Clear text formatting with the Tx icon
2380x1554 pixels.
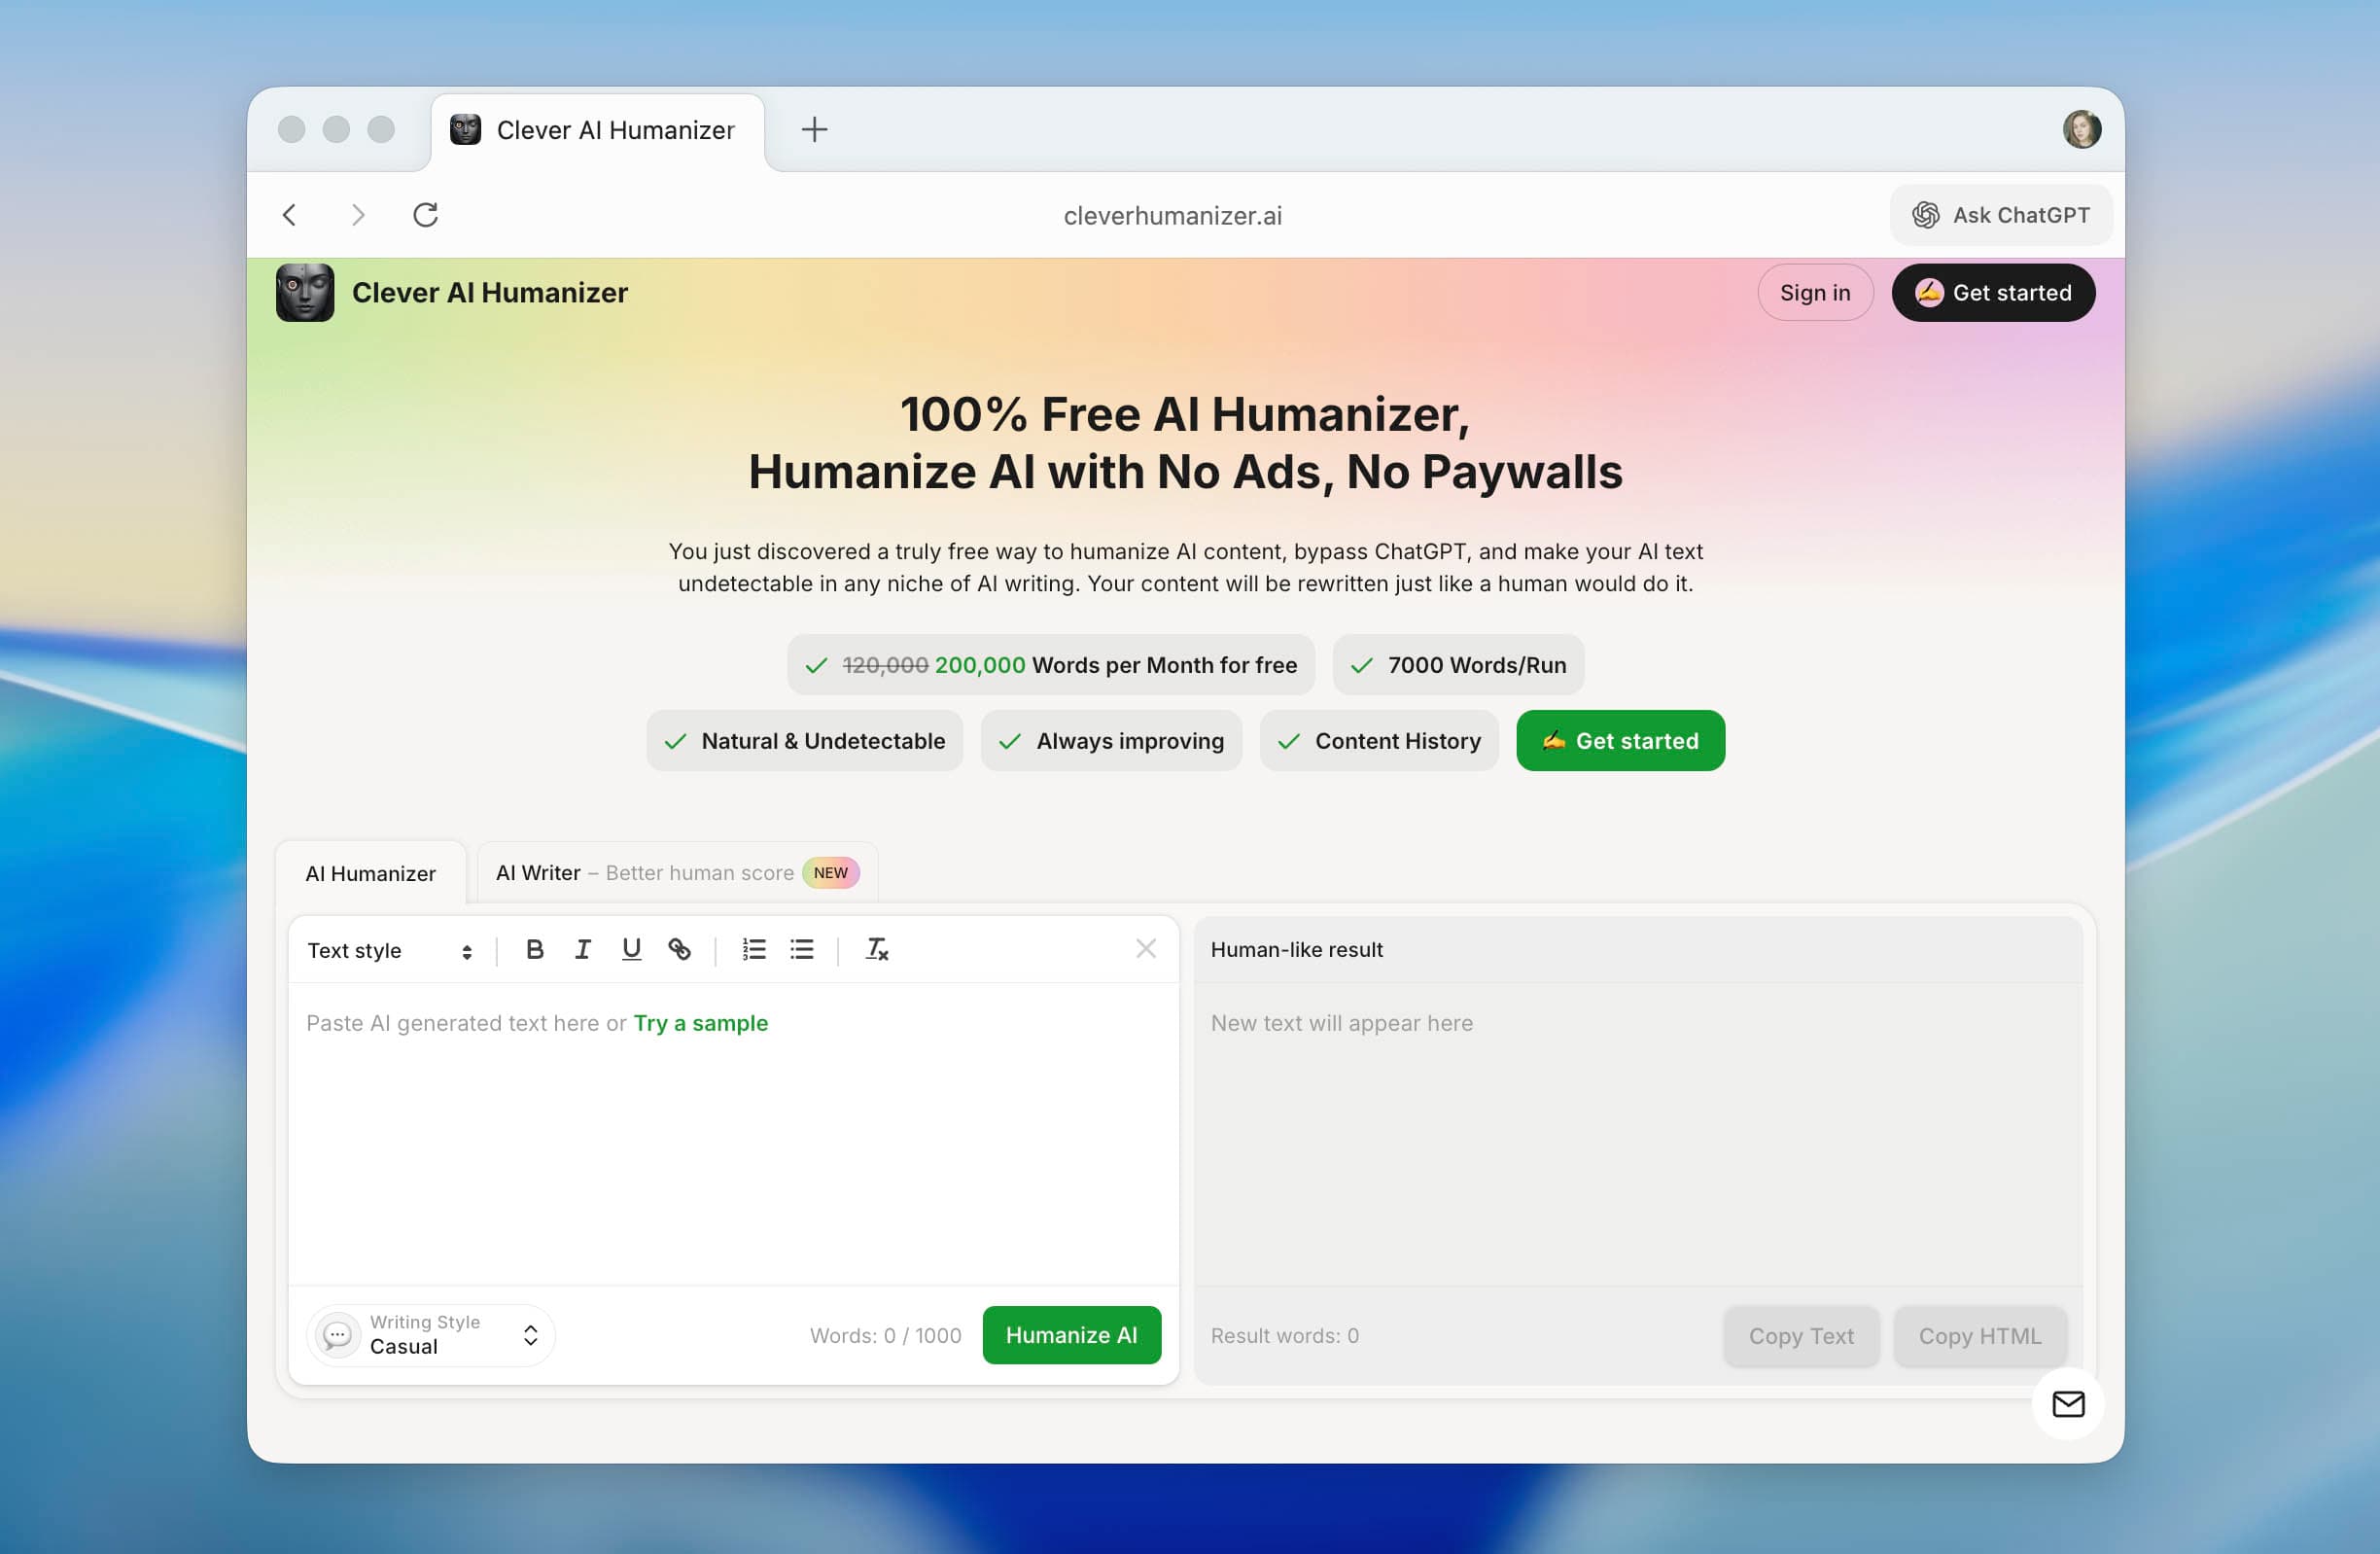point(877,949)
